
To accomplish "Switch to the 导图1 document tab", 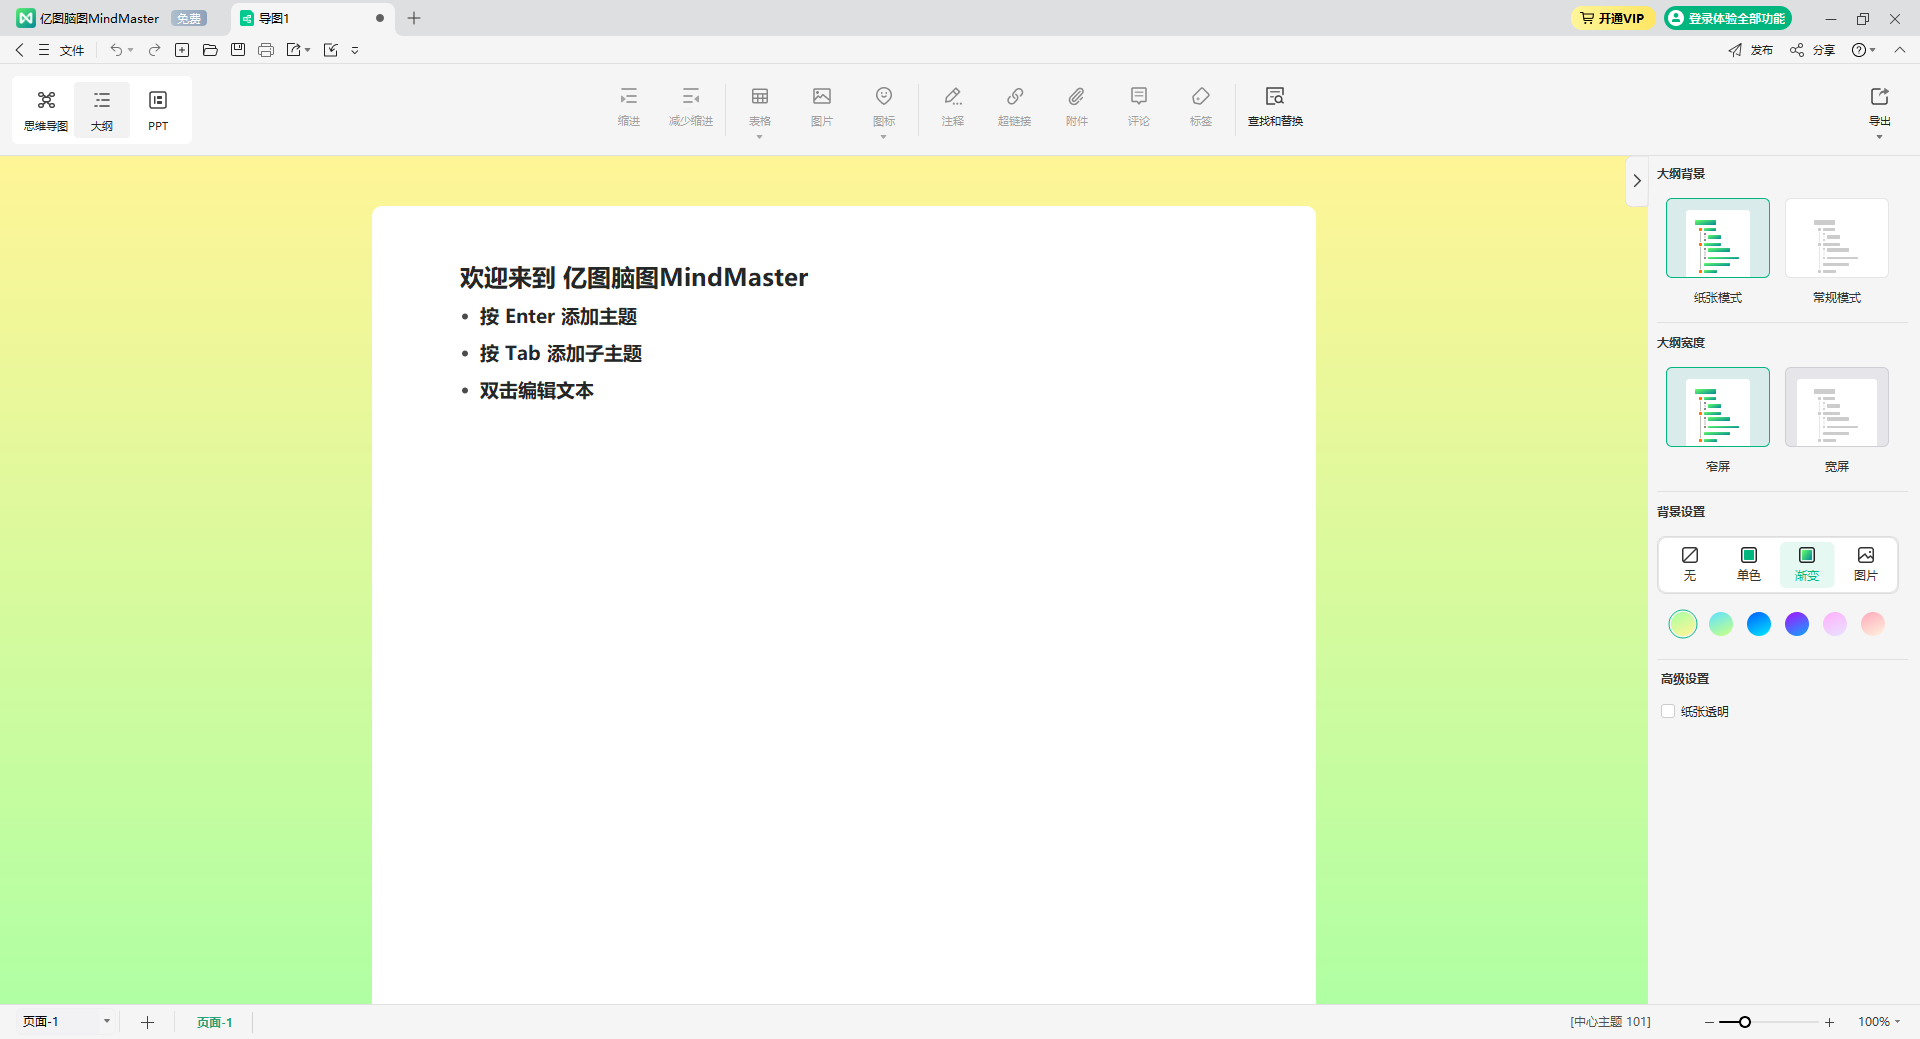I will [x=312, y=18].
